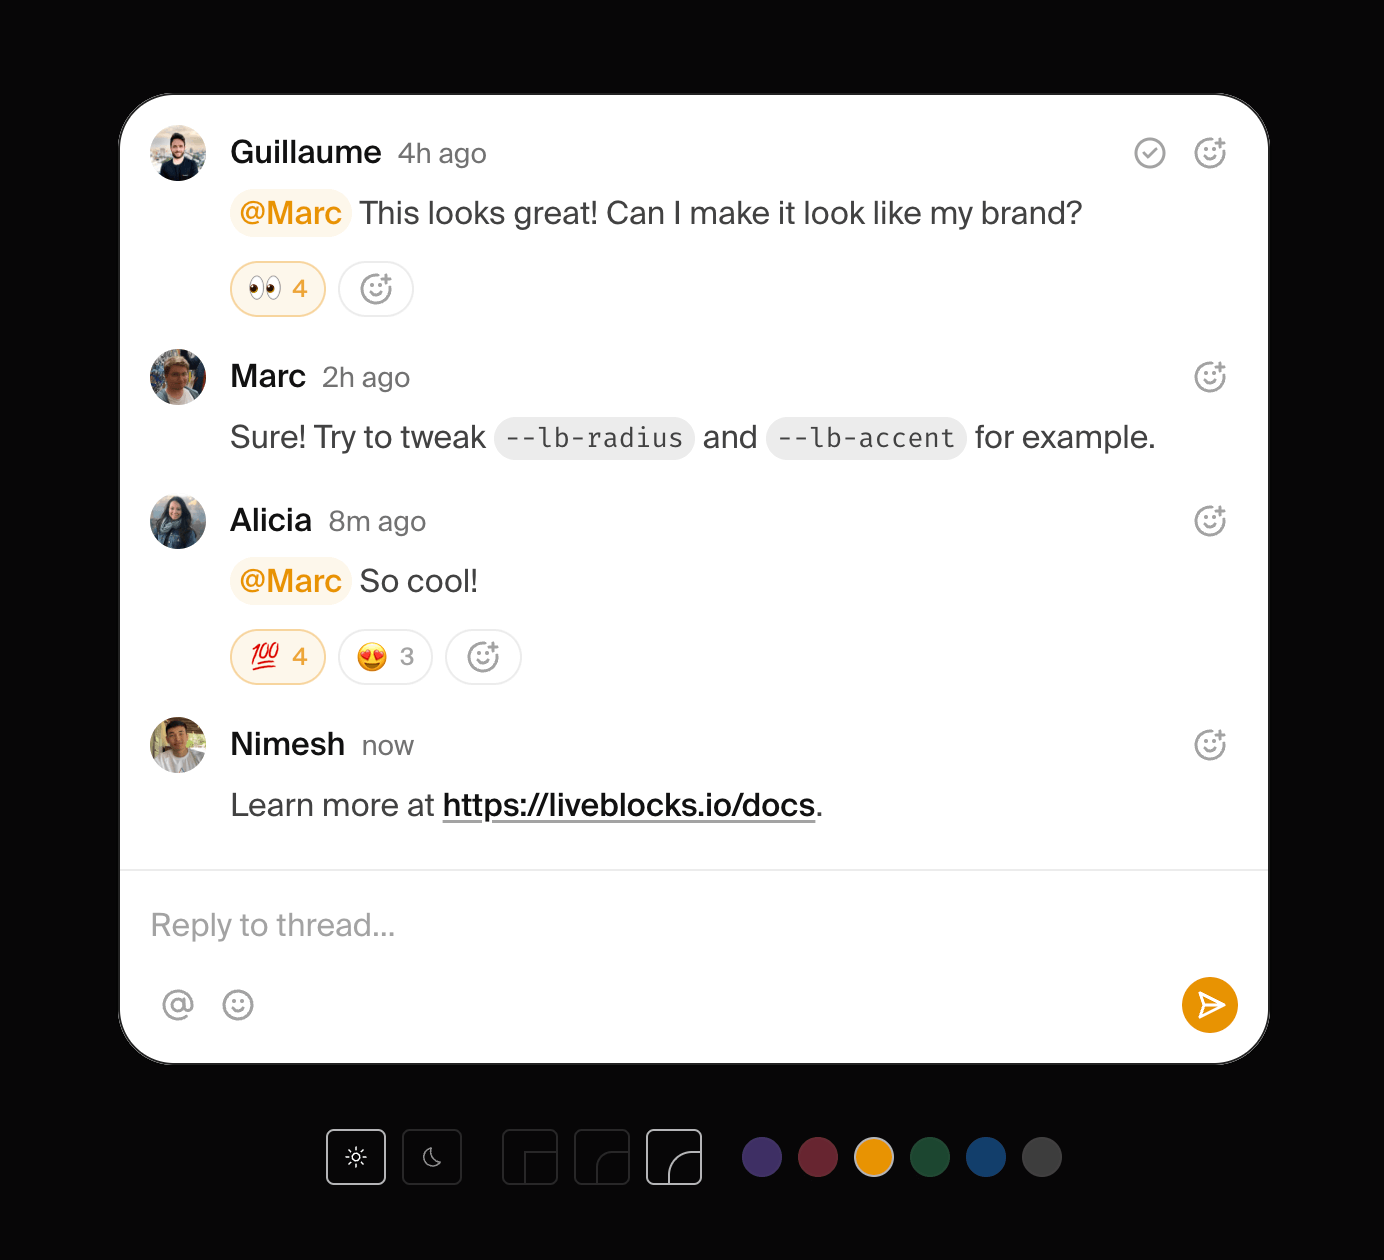The image size is (1384, 1260).
Task: Click the @Marc mention in Alicia's comment
Action: point(290,581)
